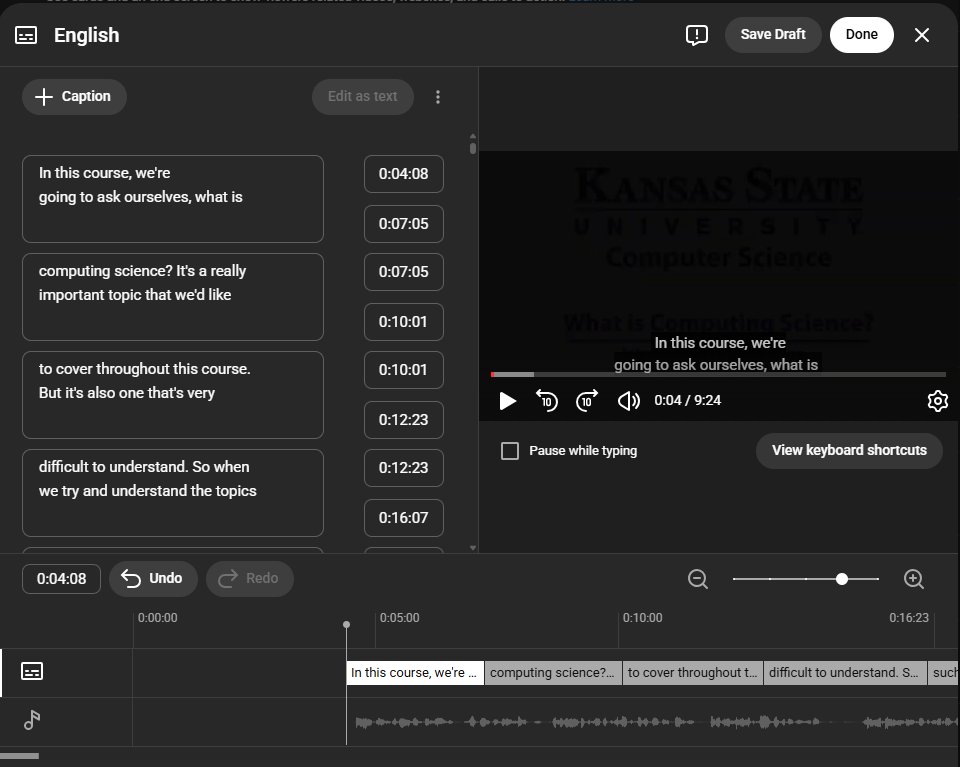Zoom out the timeline
This screenshot has width=960, height=767.
[x=698, y=579]
